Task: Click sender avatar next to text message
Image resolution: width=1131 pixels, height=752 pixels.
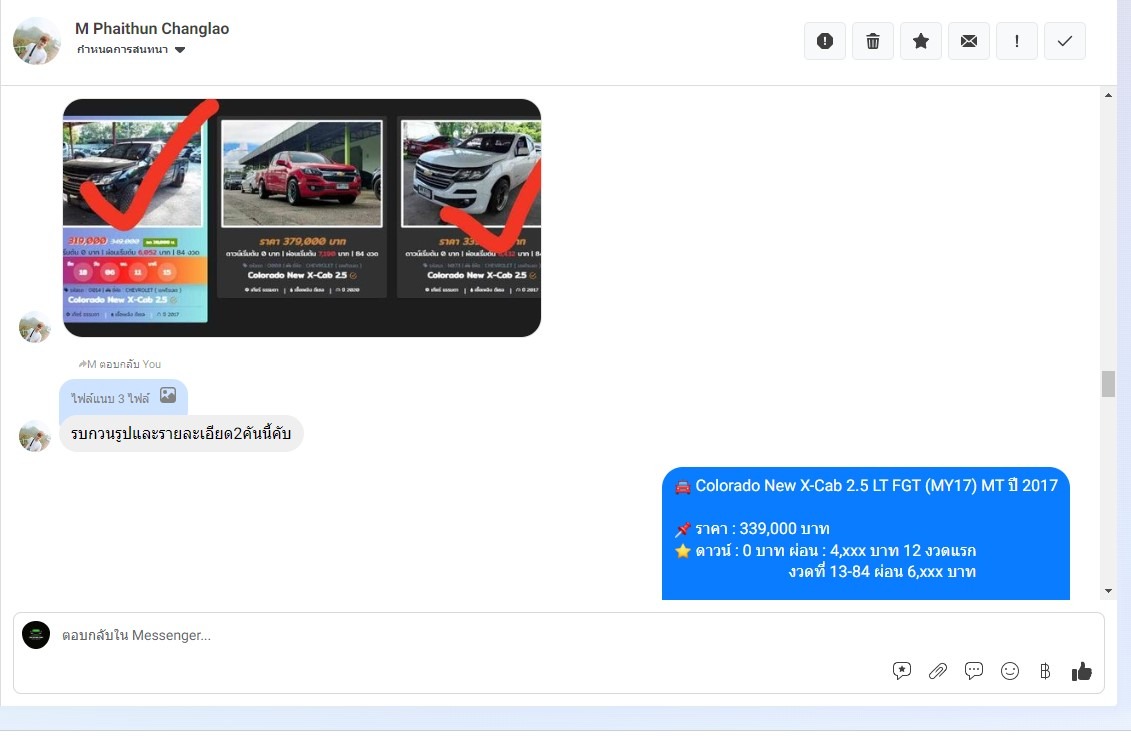Action: 34,436
